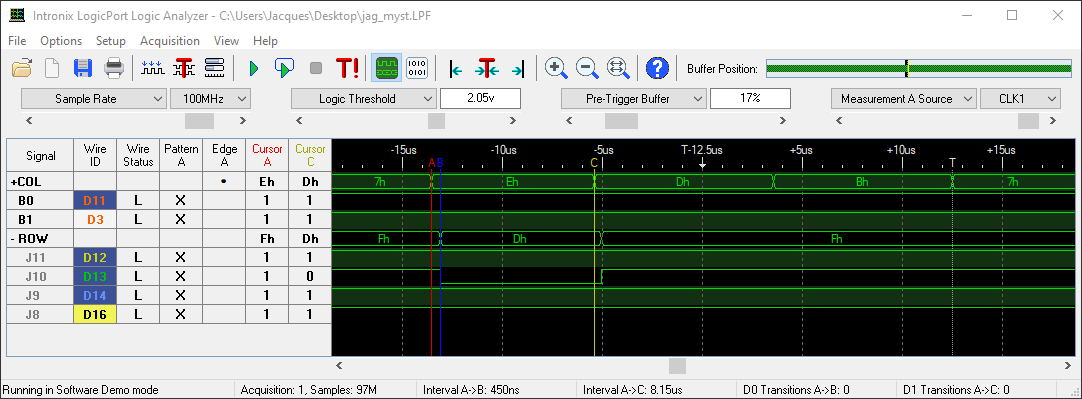Click the gray stop acquisition button
The width and height of the screenshot is (1082, 399).
(316, 68)
